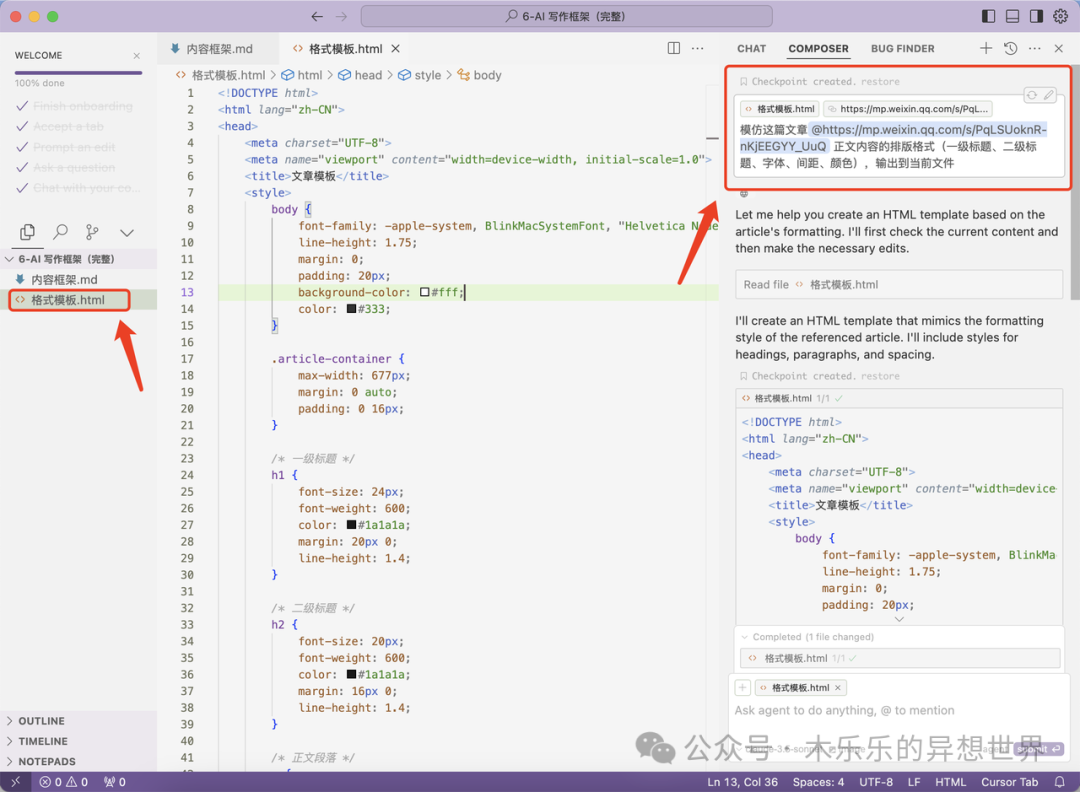Screen dimensions: 1080x792
Task: Split the editor to the right
Action: click(674, 48)
